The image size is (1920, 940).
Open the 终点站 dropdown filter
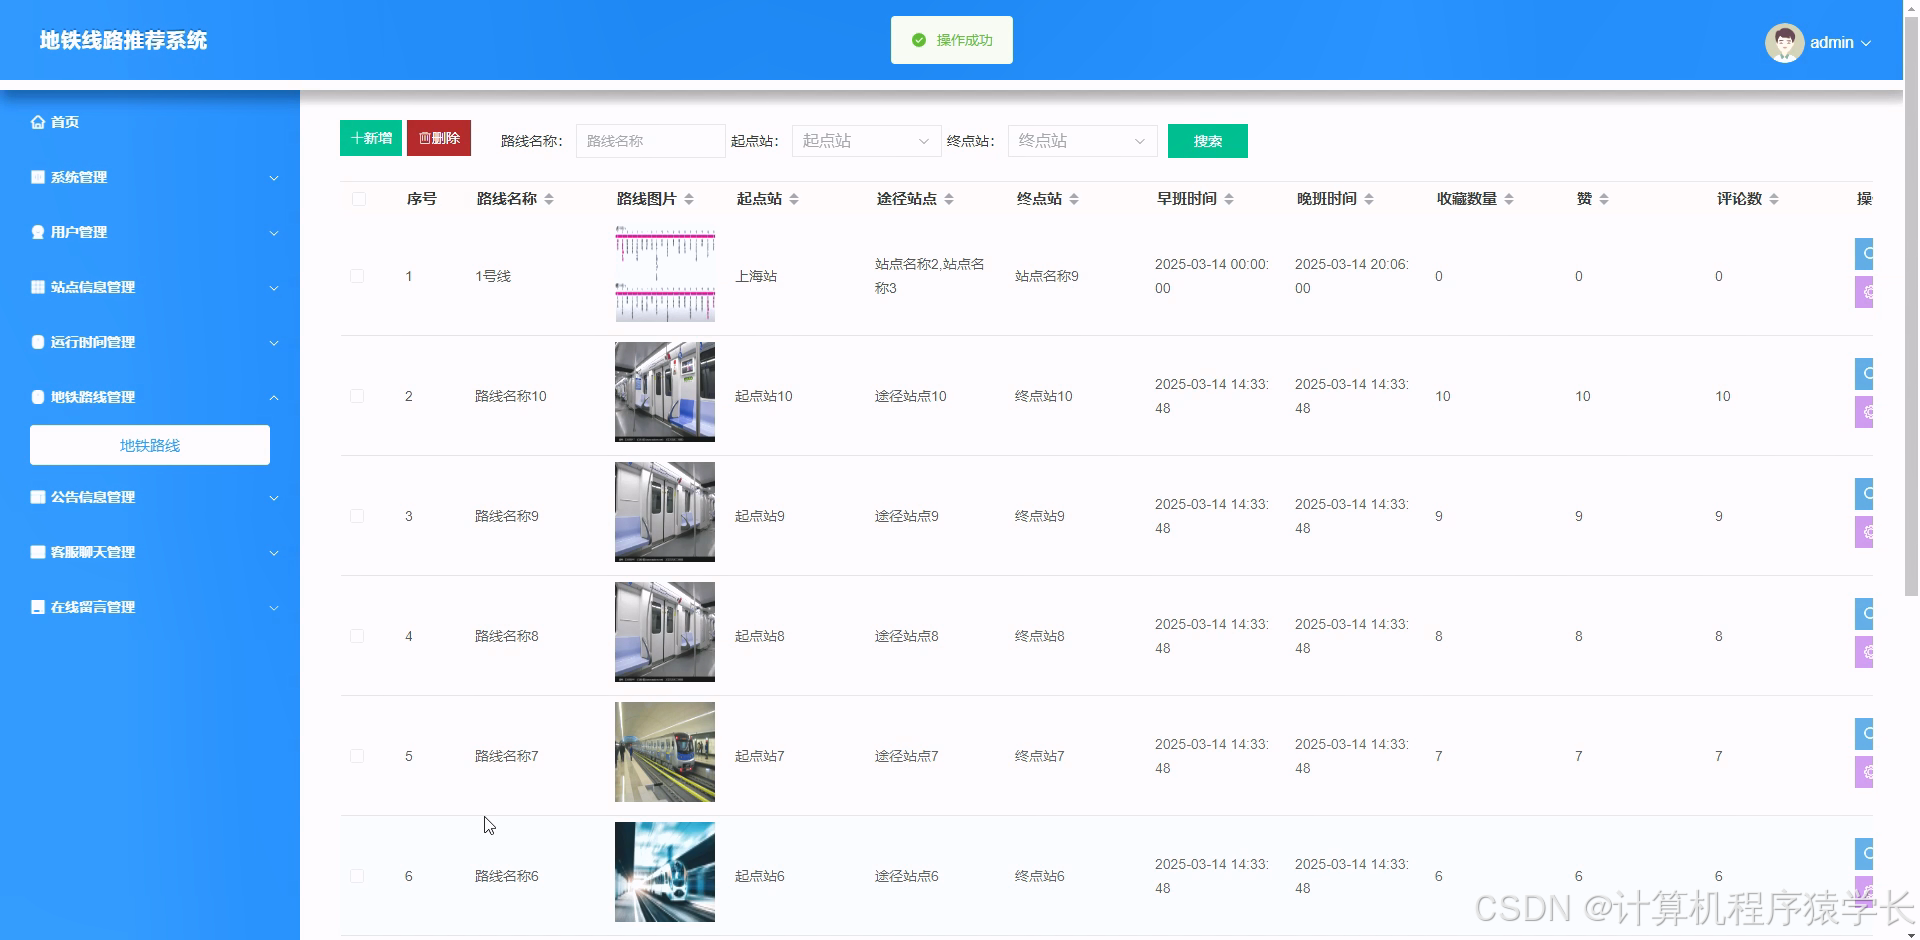[1083, 141]
